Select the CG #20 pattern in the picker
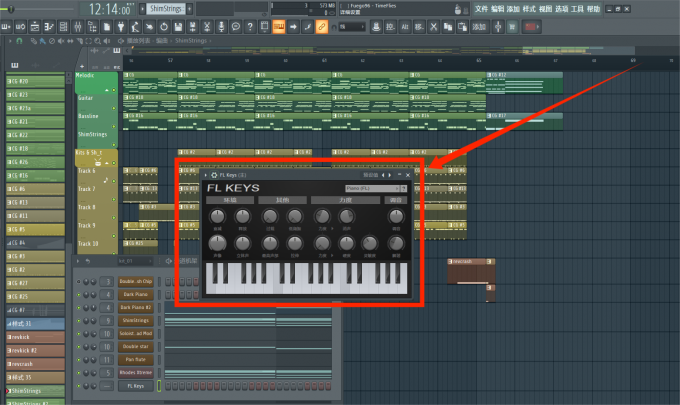Viewport: 680px width, 405px height. click(x=35, y=81)
